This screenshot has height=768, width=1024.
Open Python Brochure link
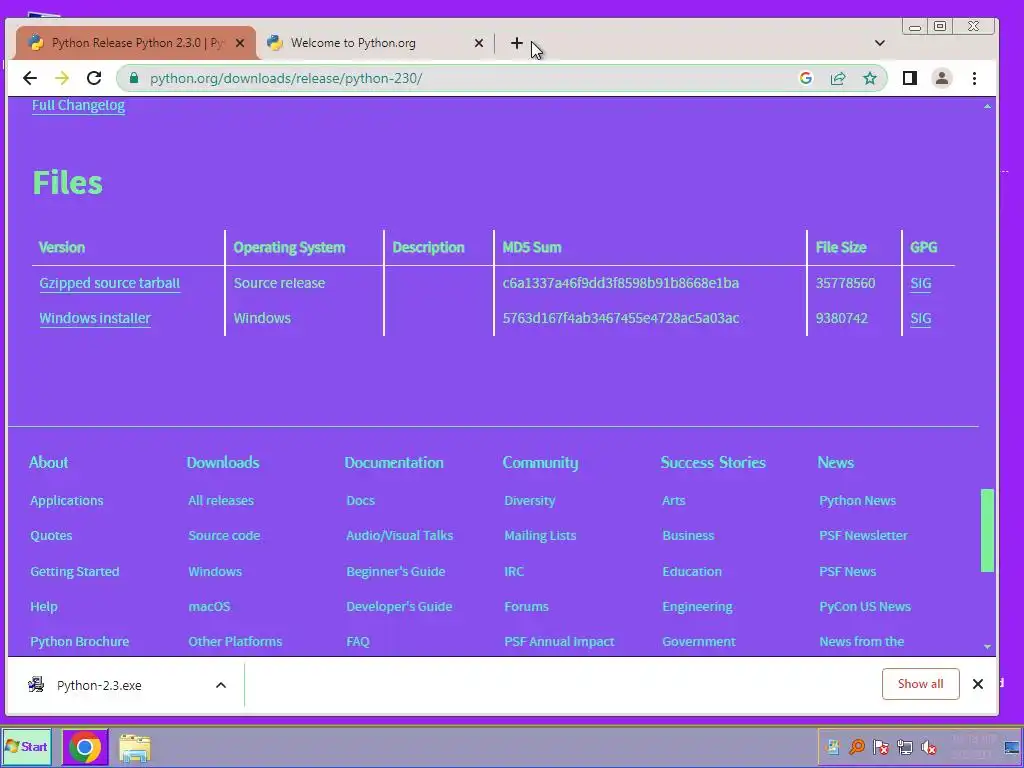[80, 641]
